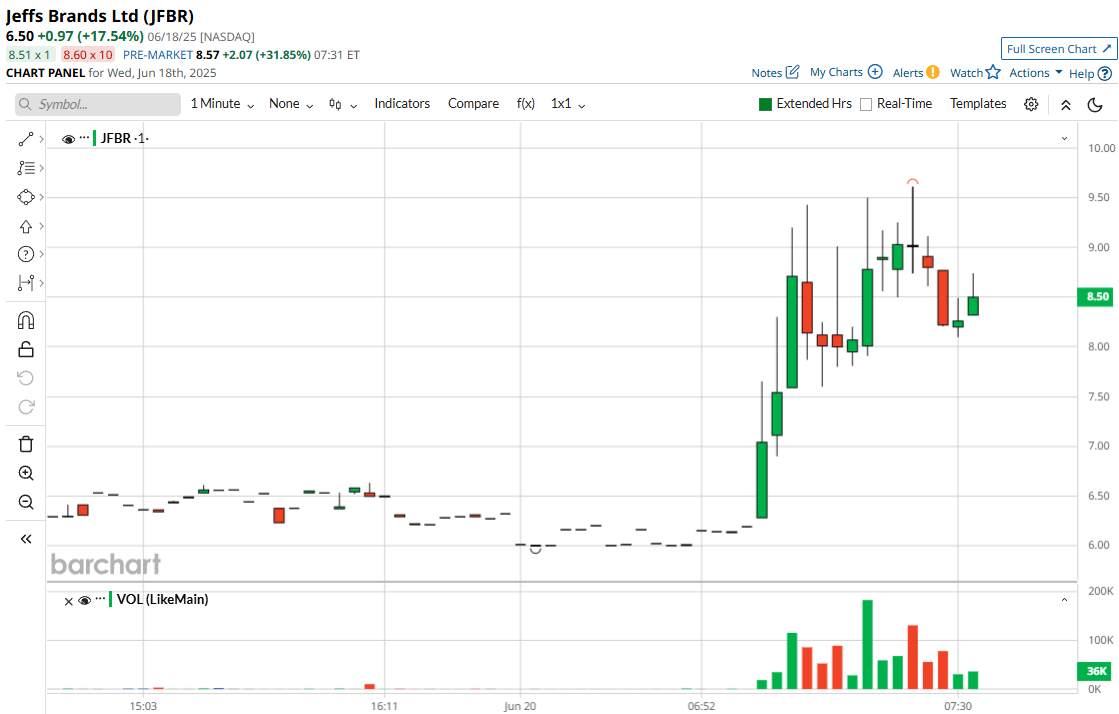Click the My Charts plus icon
Image resolution: width=1119 pixels, height=714 pixels.
(875, 72)
